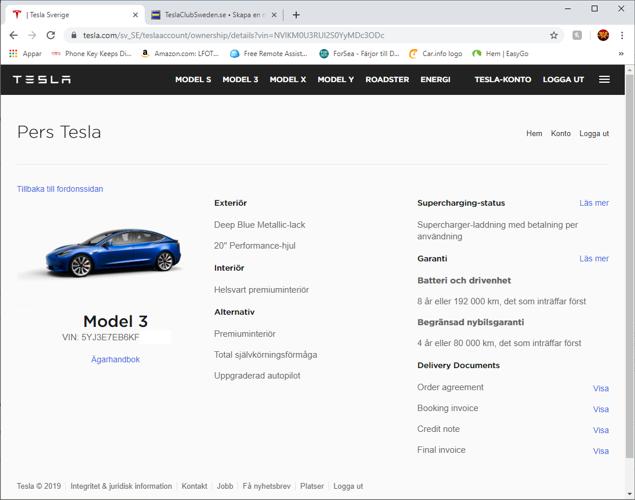635x500 pixels.
Task: Click the scrollbar down arrow
Action: pos(629,494)
